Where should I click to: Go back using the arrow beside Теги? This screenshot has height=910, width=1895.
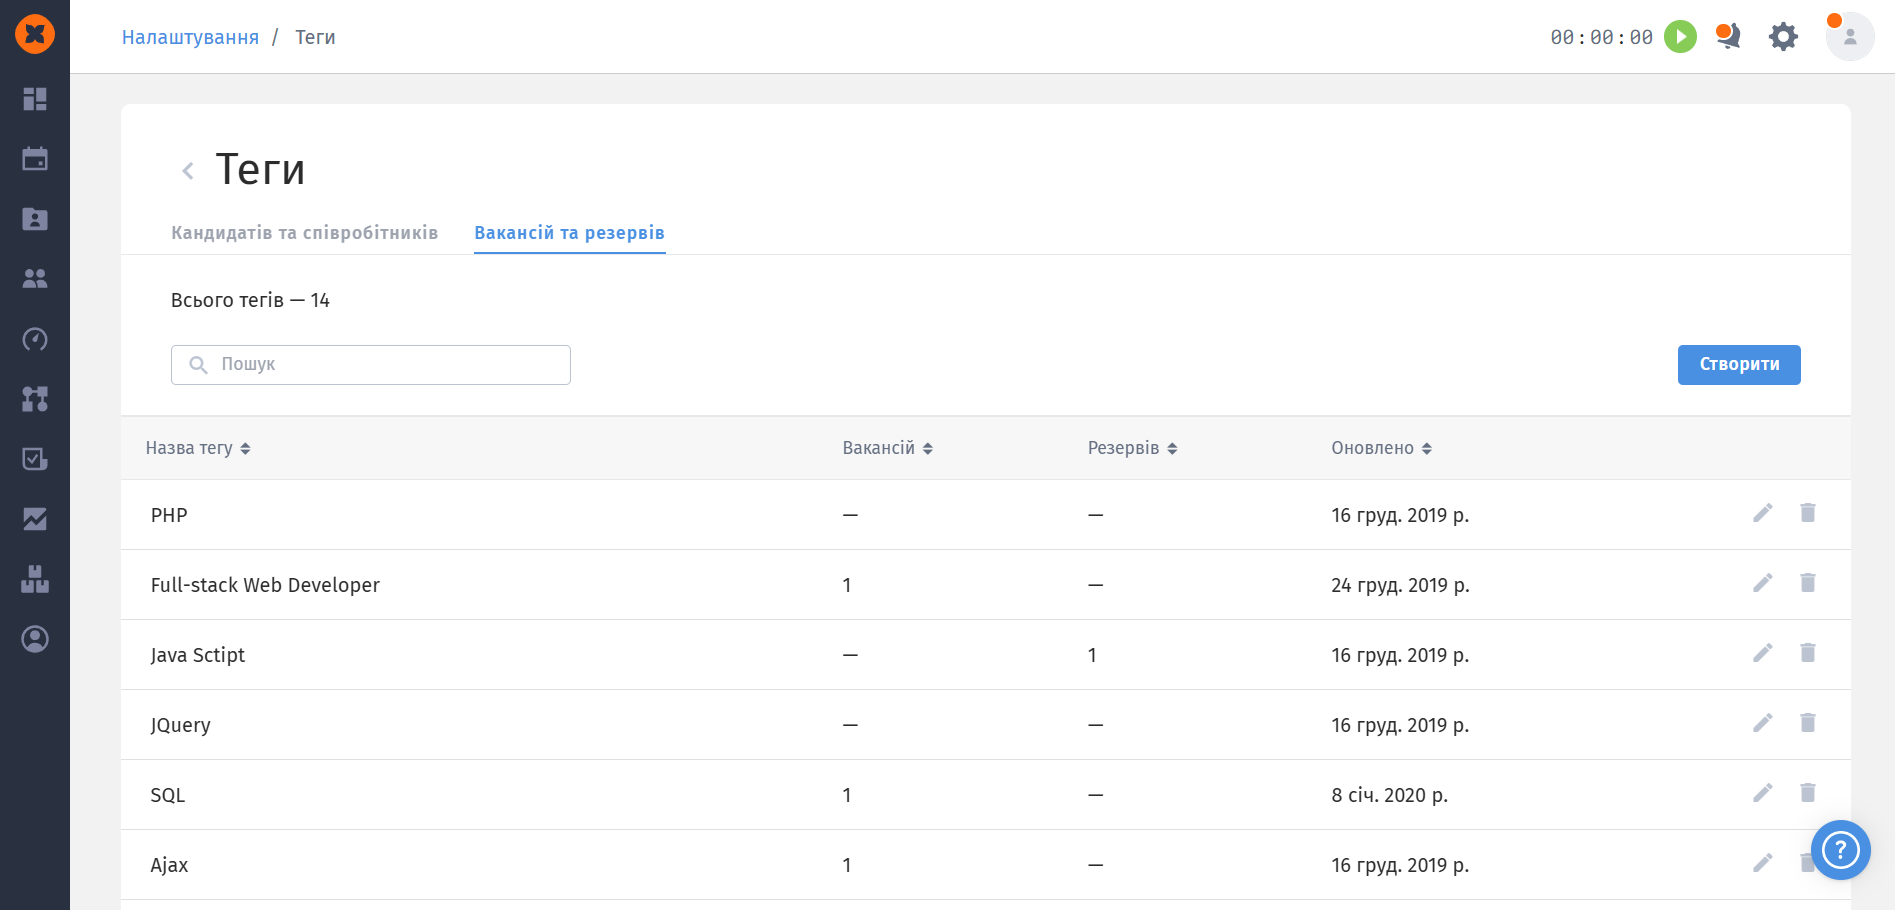tap(187, 171)
